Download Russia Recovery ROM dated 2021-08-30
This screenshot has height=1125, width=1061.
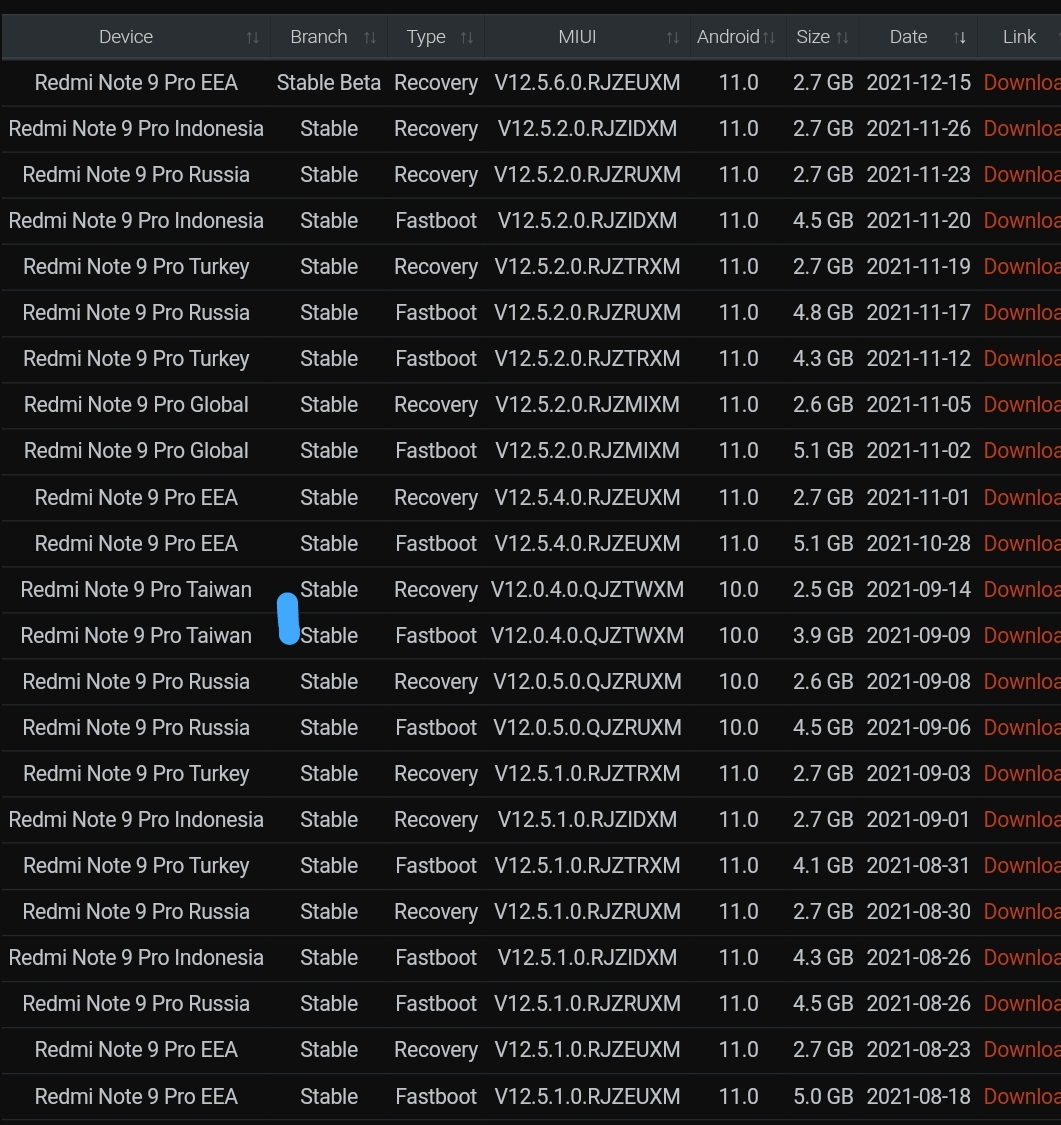(1022, 911)
